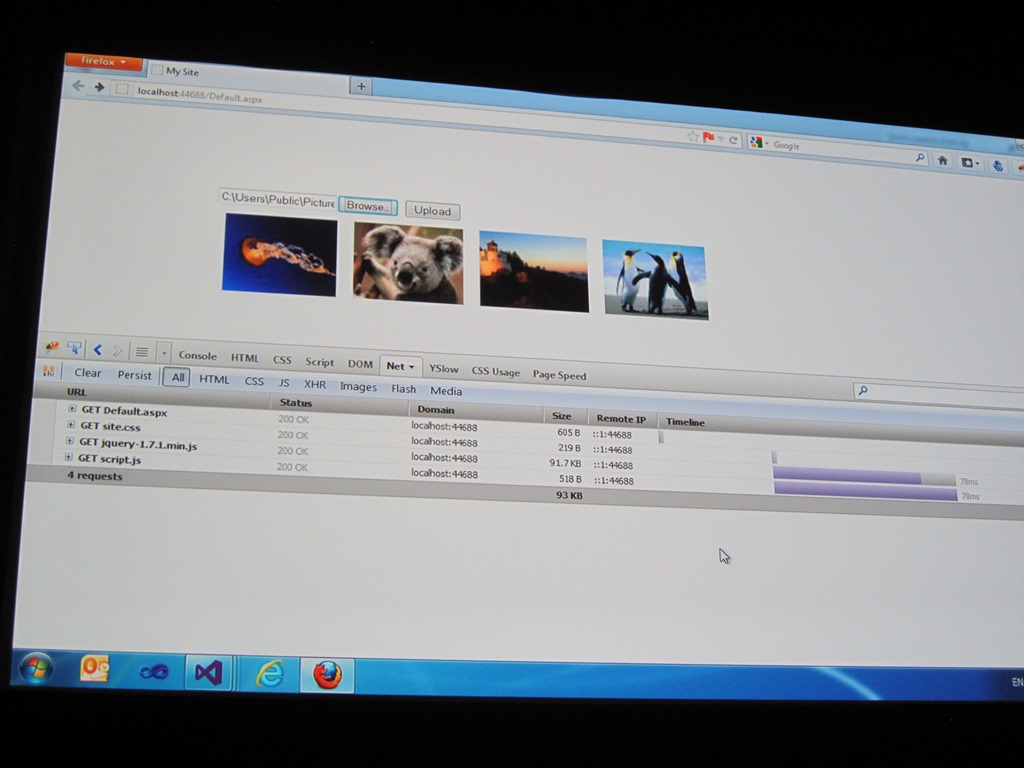Click the purple timeline bar for script.js

[x=865, y=491]
